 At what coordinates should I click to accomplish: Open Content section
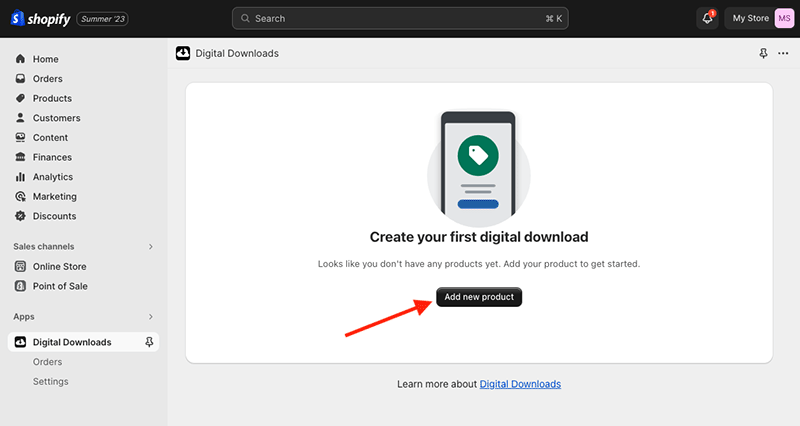click(50, 137)
